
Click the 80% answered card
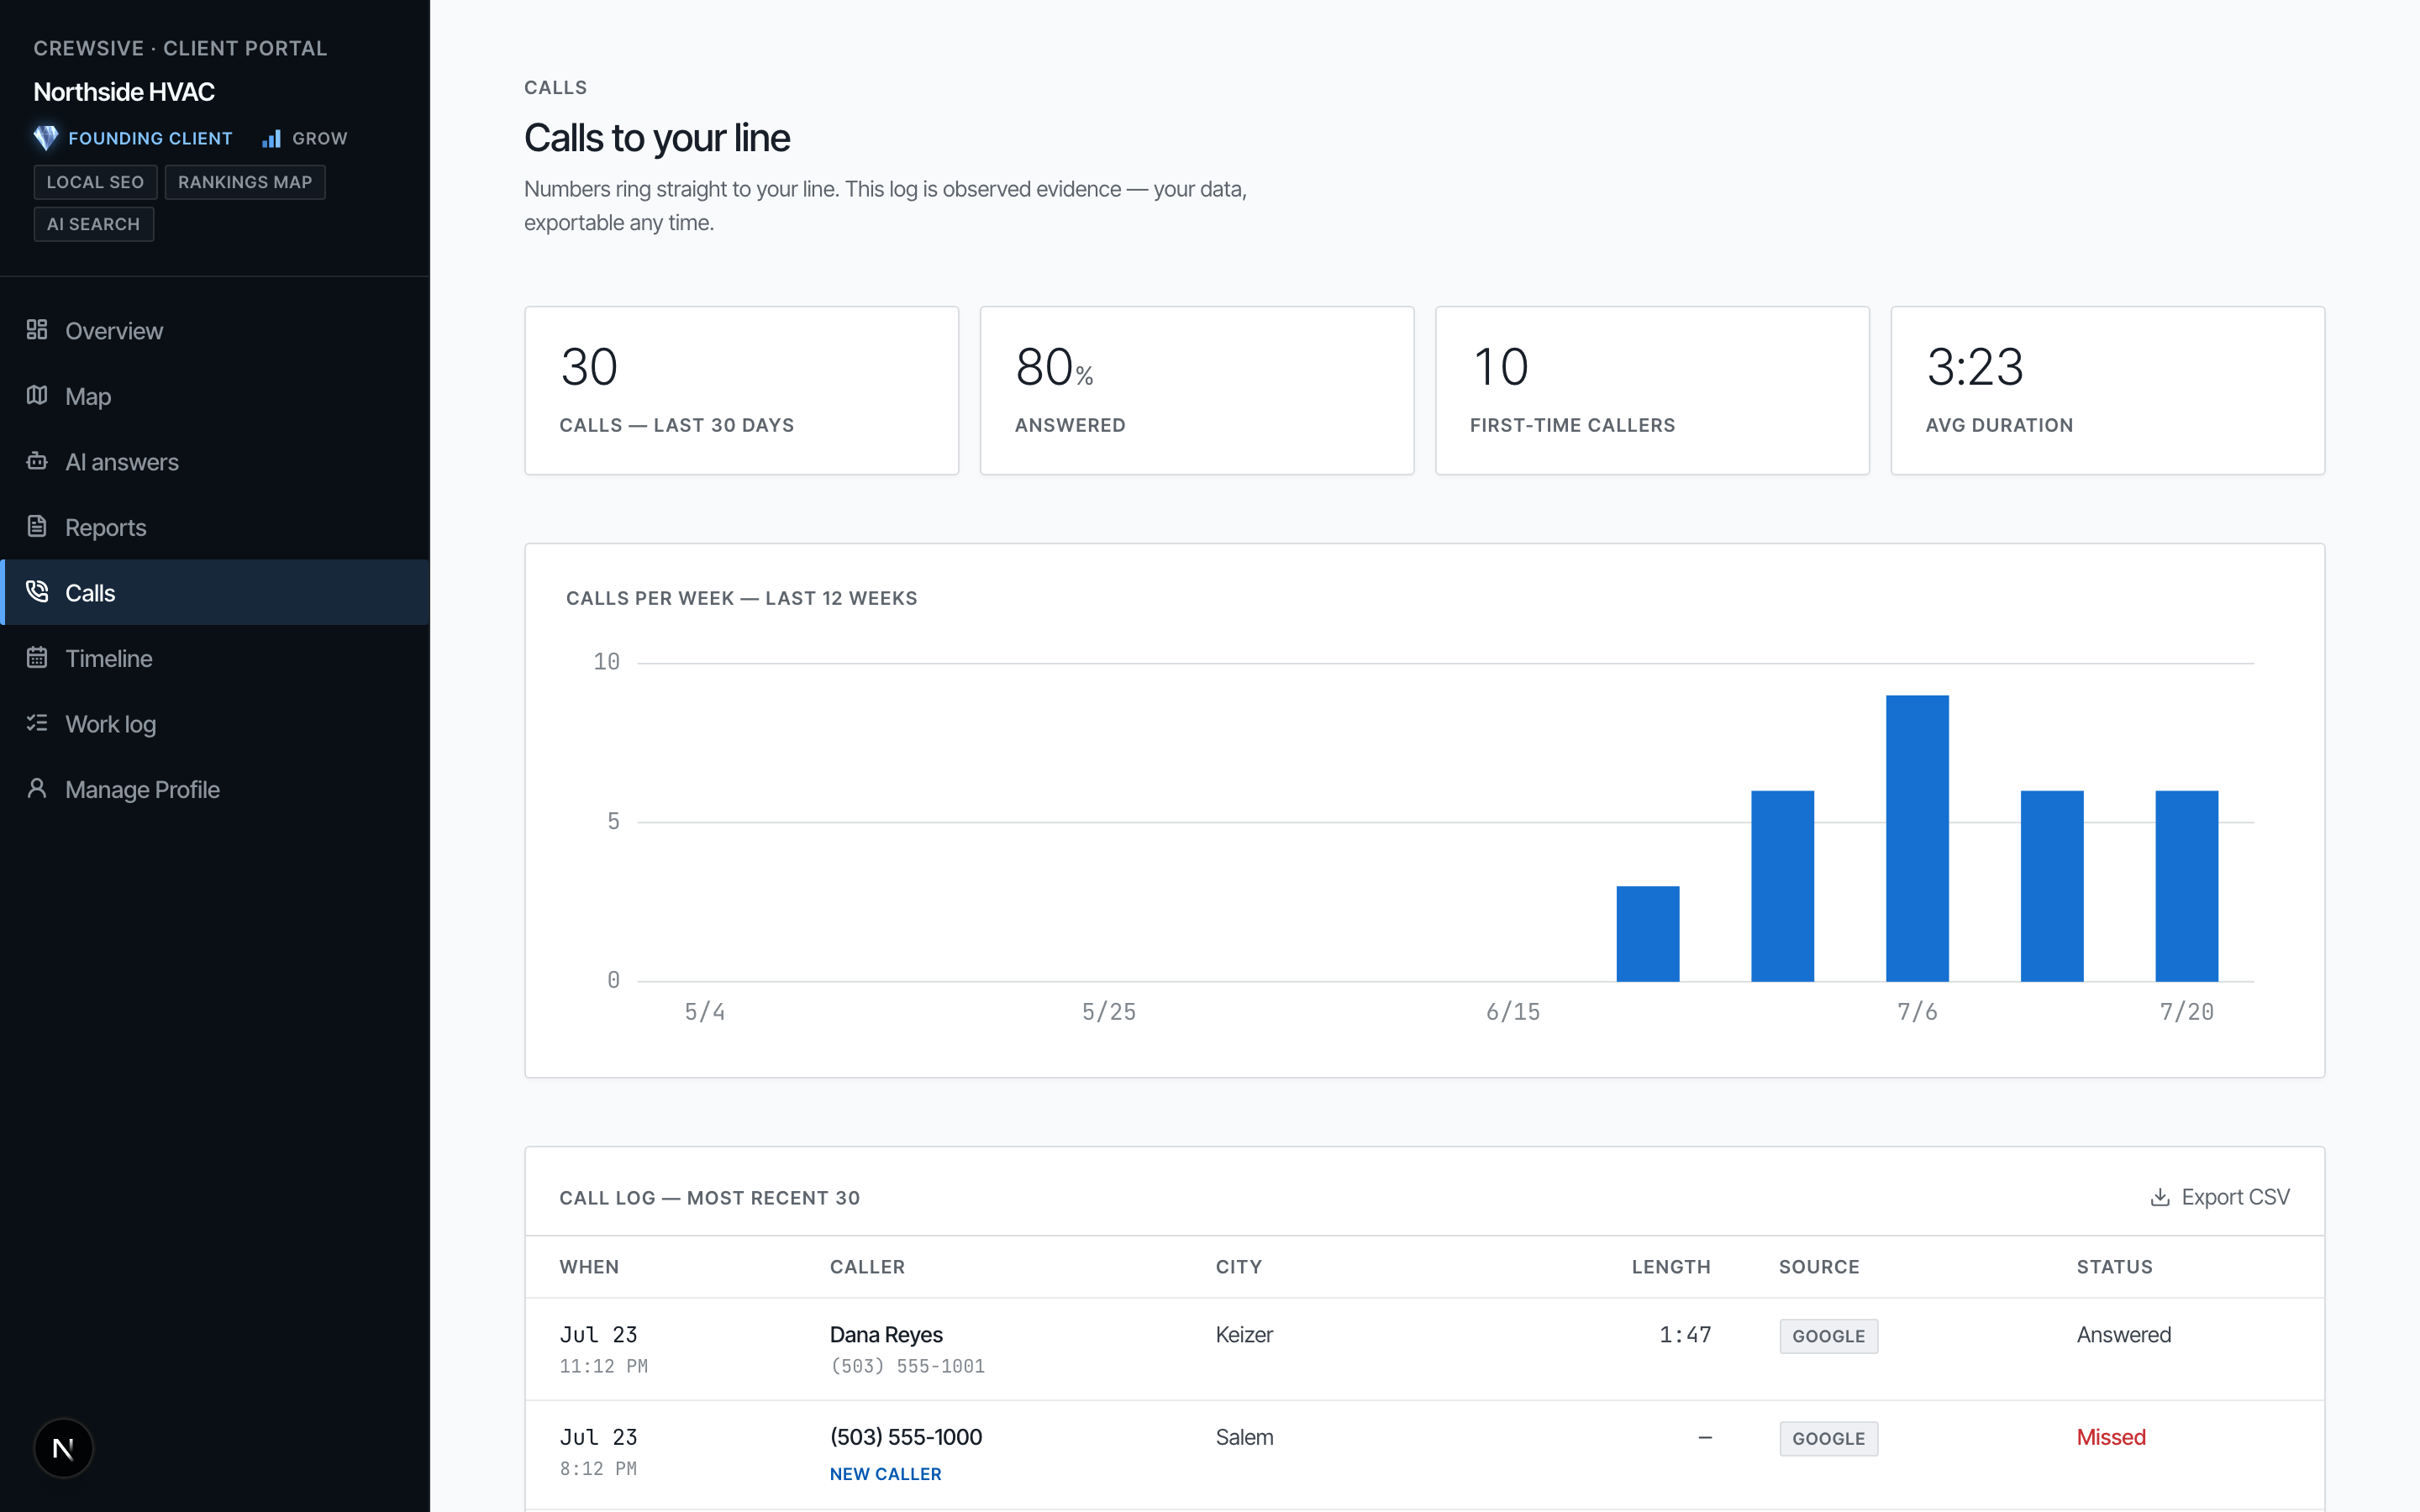click(1196, 390)
